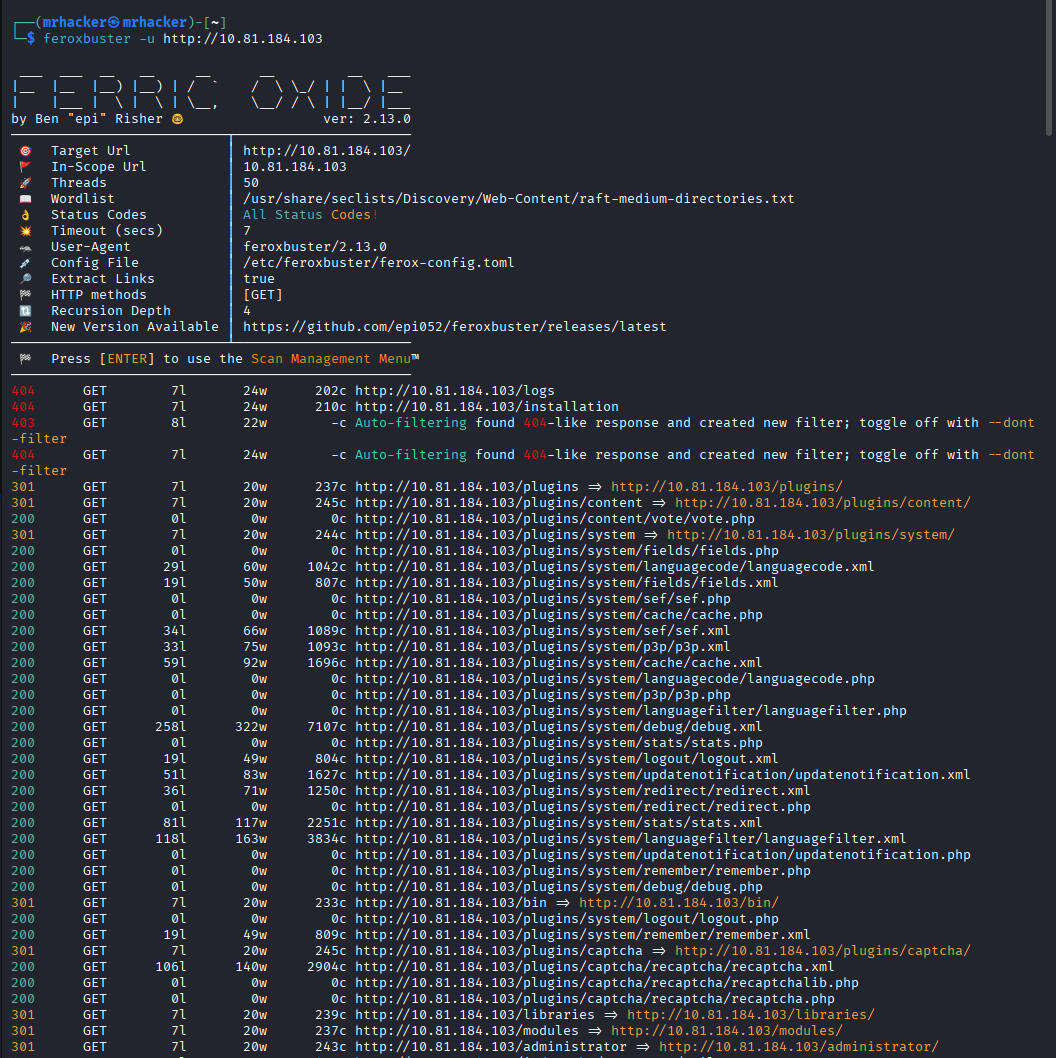
Task: Open the GitHub feroxbuster releases link
Action: 454,327
